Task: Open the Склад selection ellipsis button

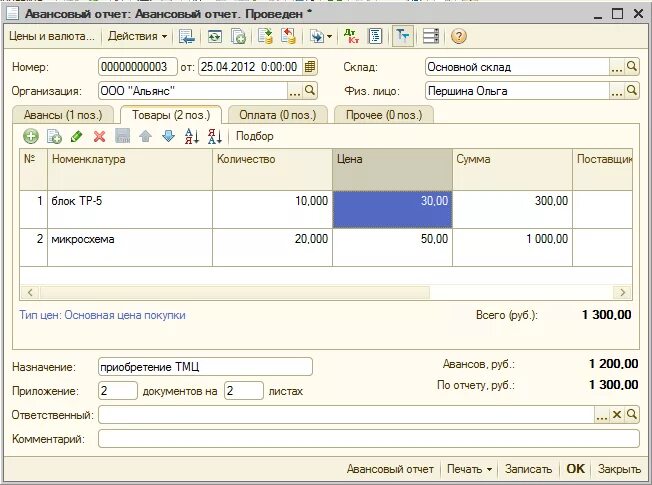Action: [x=617, y=67]
